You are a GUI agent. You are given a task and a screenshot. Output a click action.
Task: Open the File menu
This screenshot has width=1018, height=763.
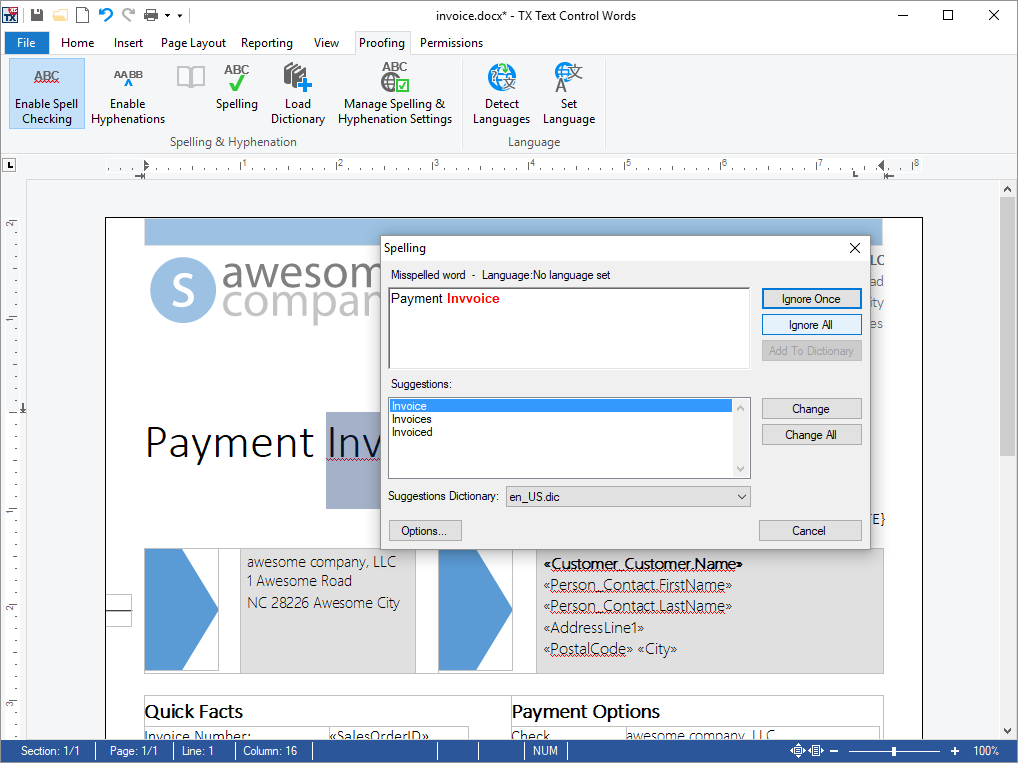(26, 43)
